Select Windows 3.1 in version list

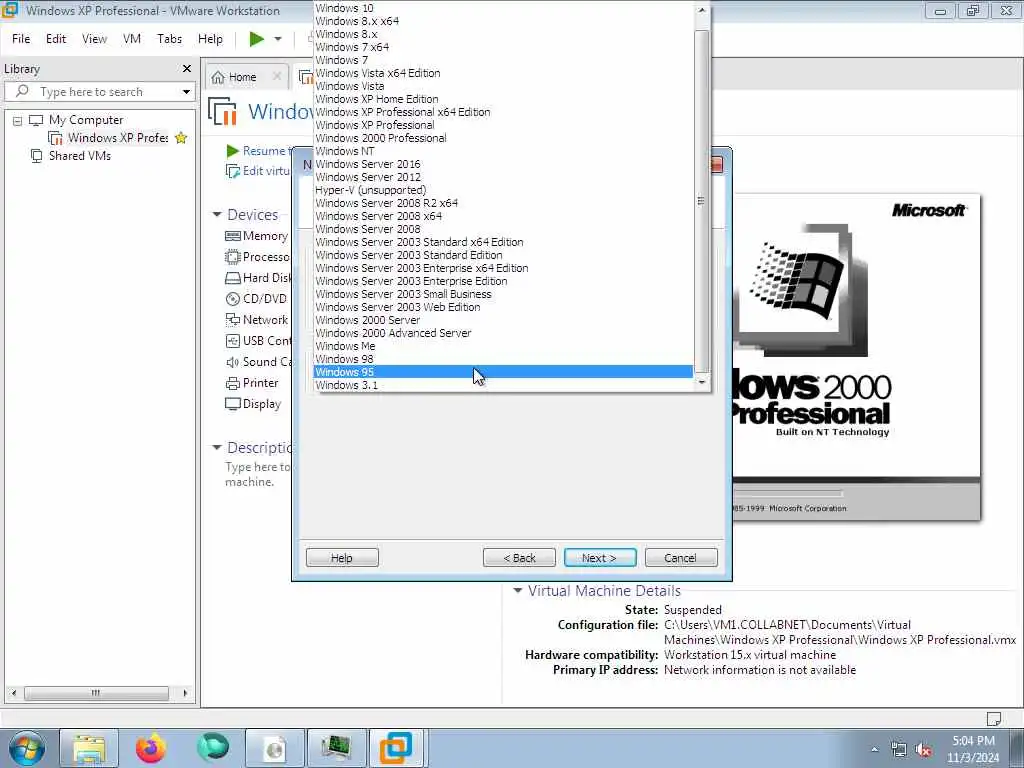pos(503,385)
